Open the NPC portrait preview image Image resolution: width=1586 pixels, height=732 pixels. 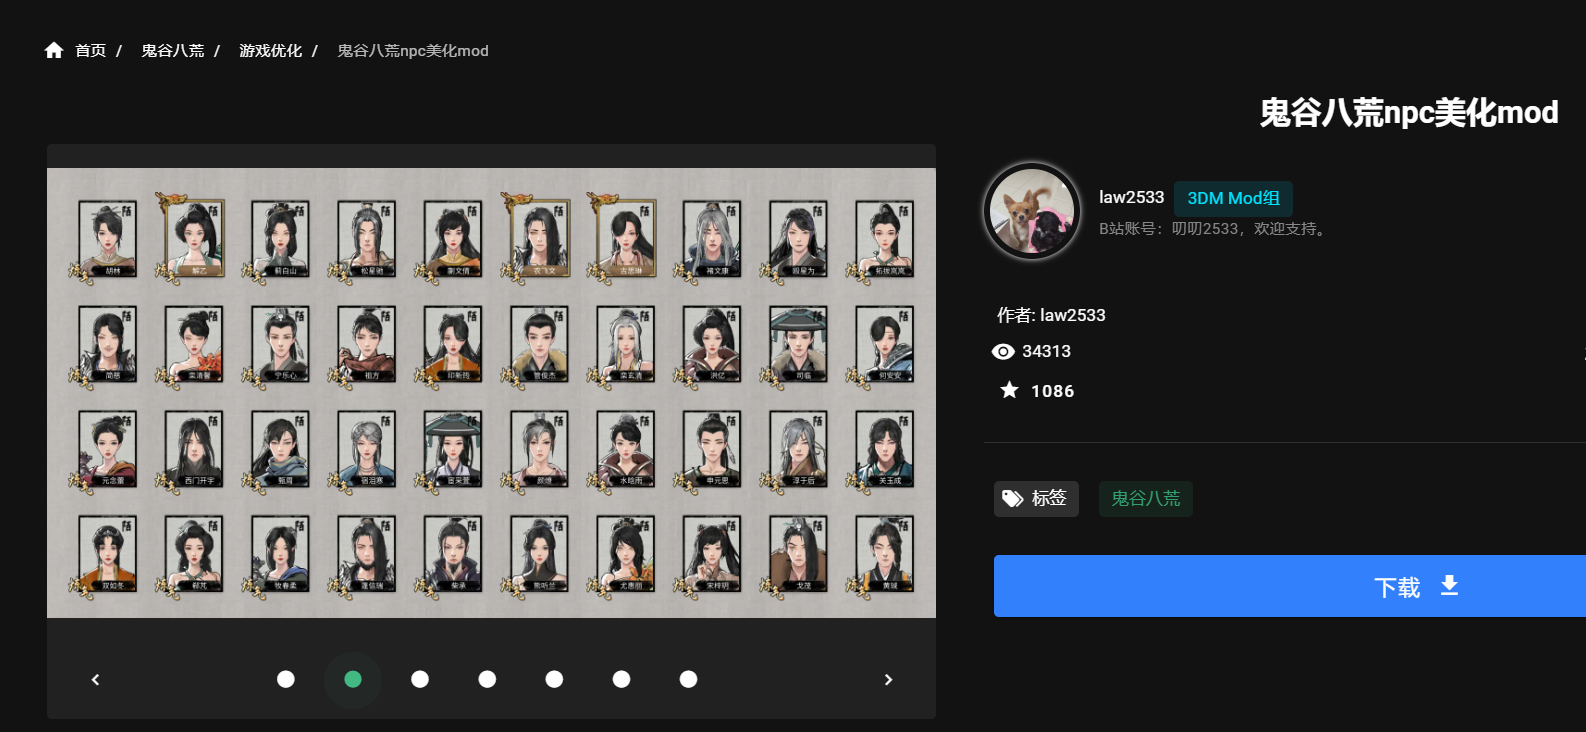[x=491, y=392]
